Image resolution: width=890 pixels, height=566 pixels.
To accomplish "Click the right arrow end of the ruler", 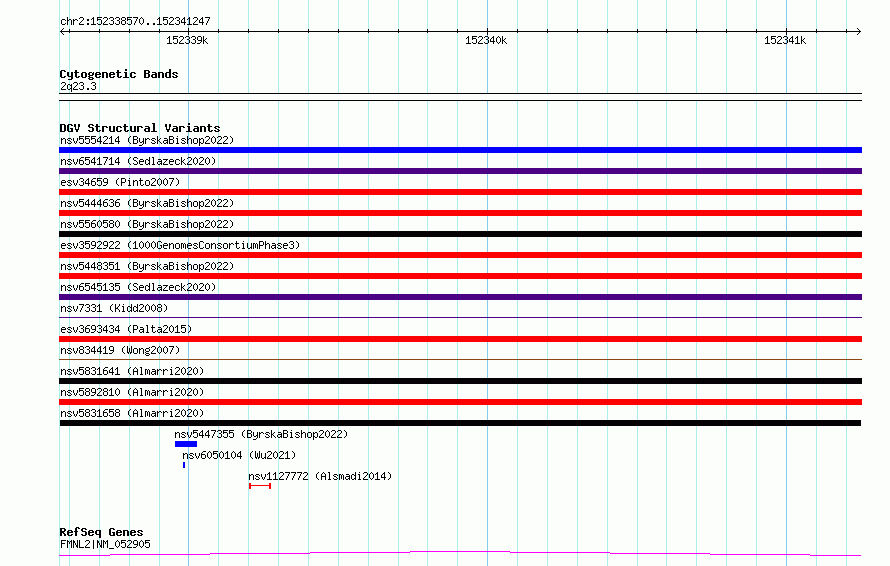I will (859, 31).
